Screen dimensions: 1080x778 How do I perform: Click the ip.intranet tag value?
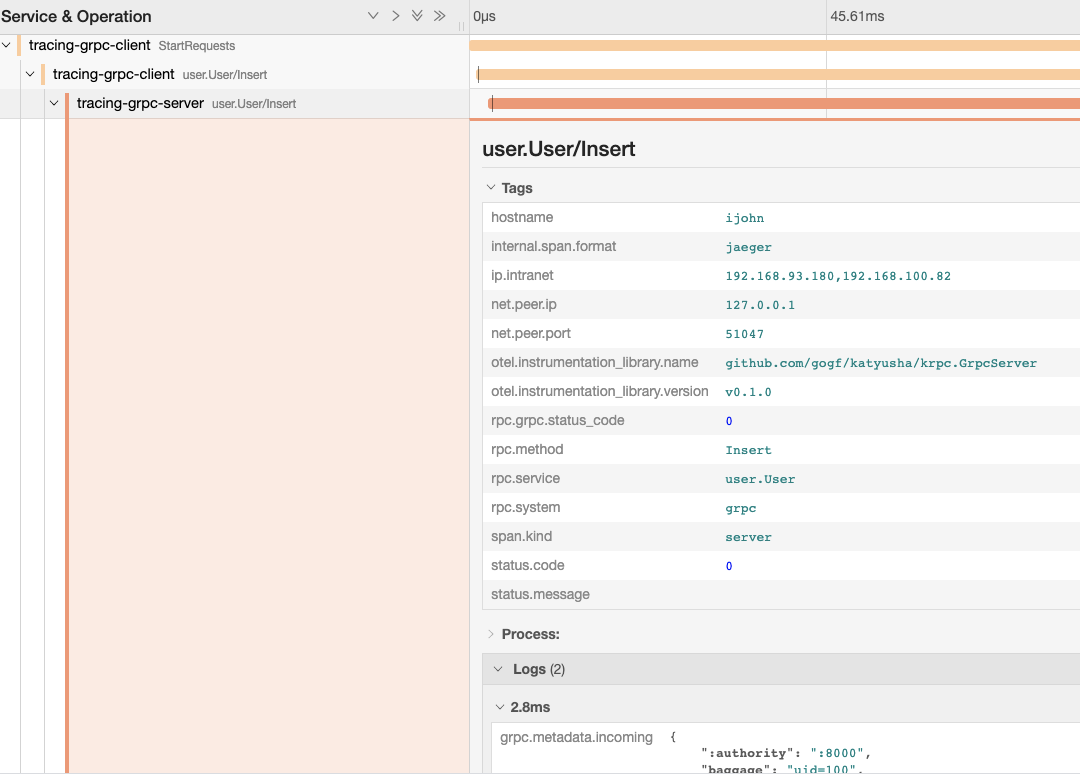pos(838,276)
